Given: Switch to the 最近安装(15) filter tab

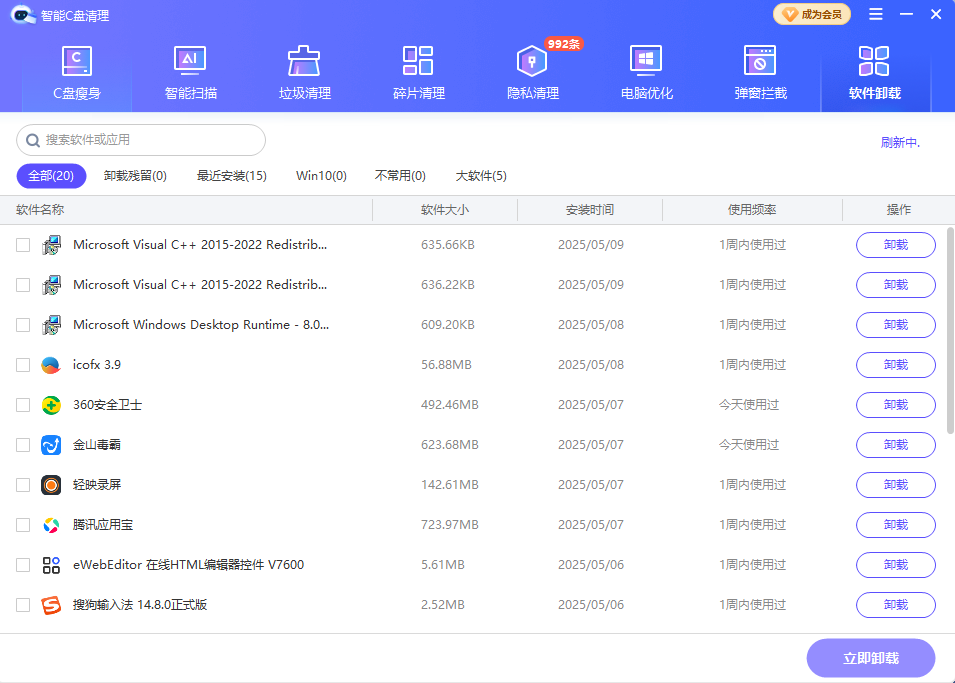Looking at the screenshot, I should click(231, 176).
